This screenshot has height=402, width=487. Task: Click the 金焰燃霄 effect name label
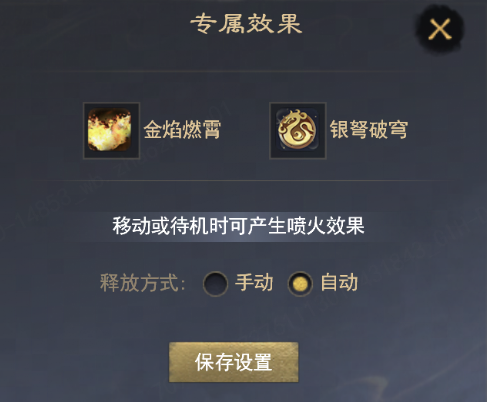click(x=182, y=130)
